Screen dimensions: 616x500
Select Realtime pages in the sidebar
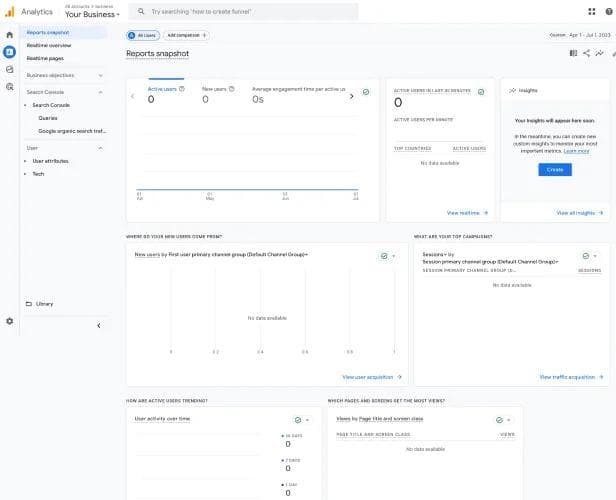tap(45, 58)
